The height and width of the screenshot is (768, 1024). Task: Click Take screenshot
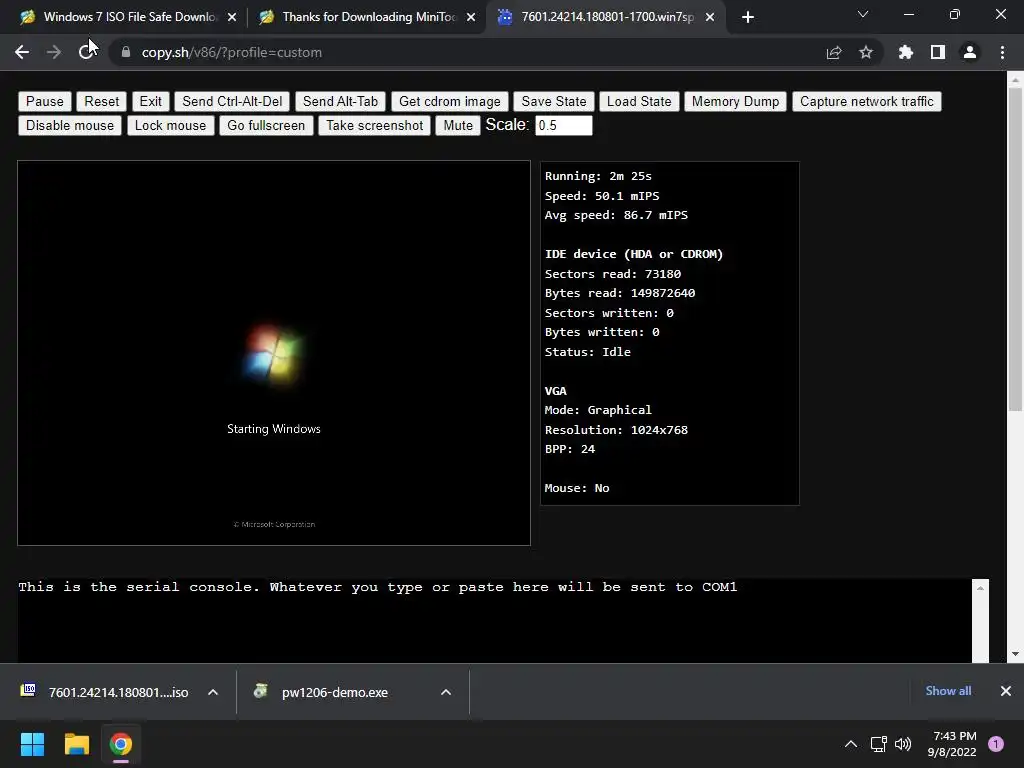coord(375,125)
